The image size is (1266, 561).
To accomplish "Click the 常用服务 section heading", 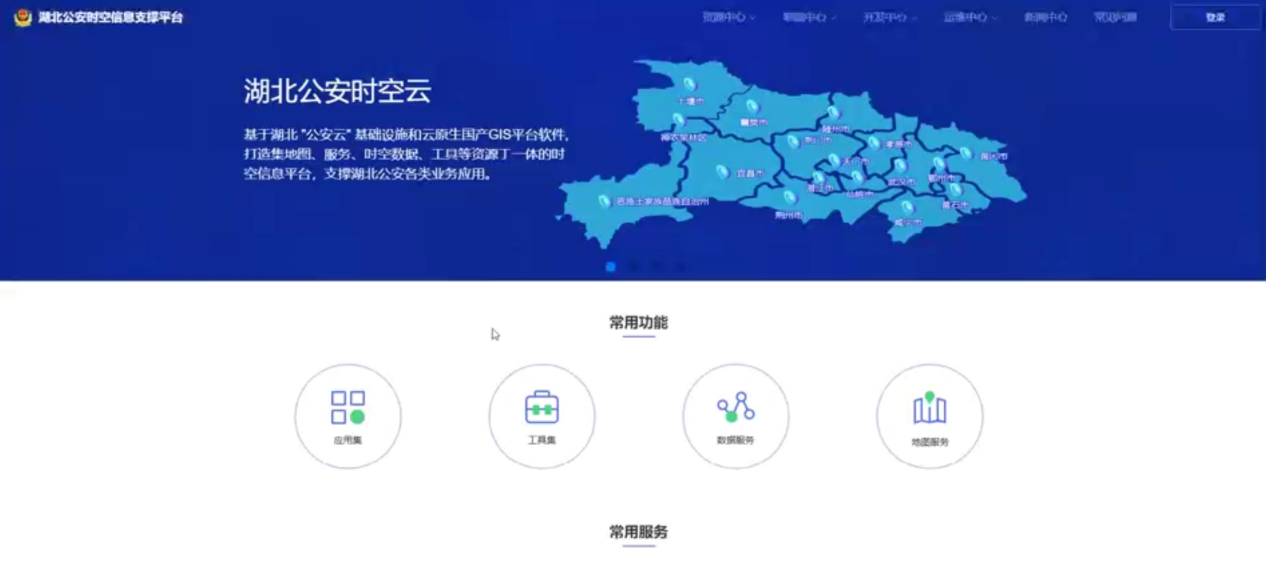I will [639, 532].
